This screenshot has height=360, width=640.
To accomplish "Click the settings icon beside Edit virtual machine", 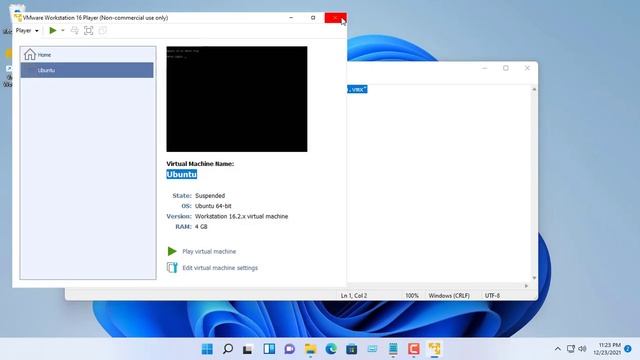I will pyautogui.click(x=172, y=267).
